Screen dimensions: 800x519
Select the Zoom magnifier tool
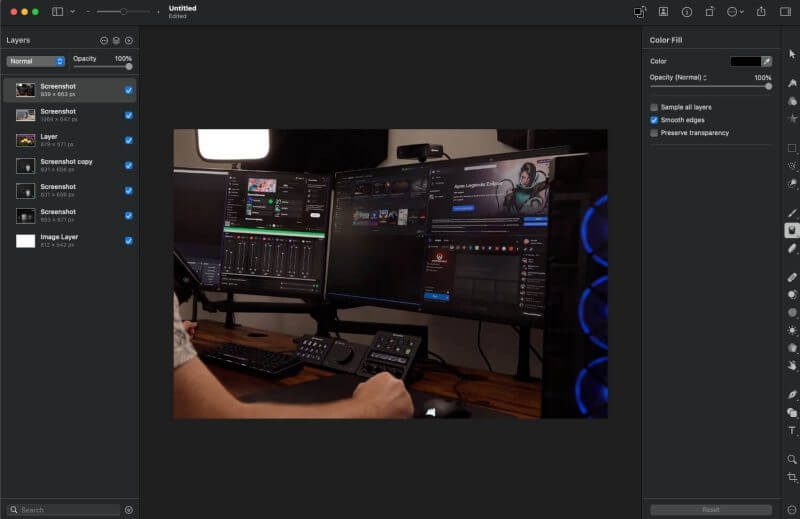tap(792, 459)
